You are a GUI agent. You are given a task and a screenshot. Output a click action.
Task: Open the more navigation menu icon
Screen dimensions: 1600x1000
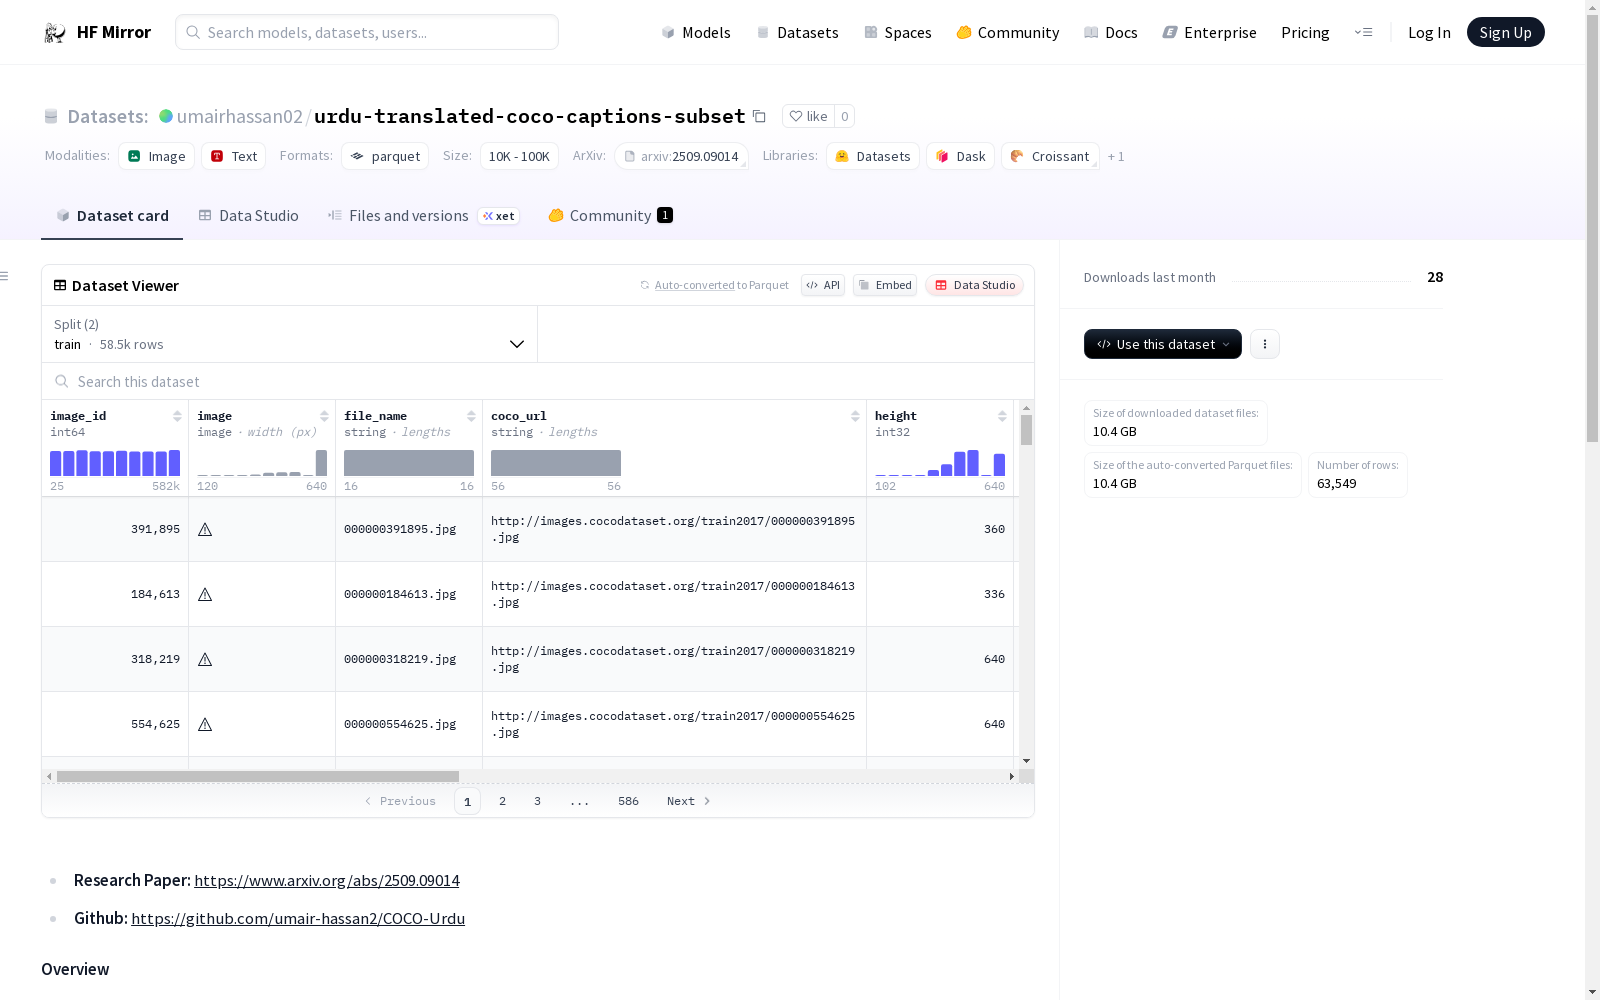tap(1363, 32)
